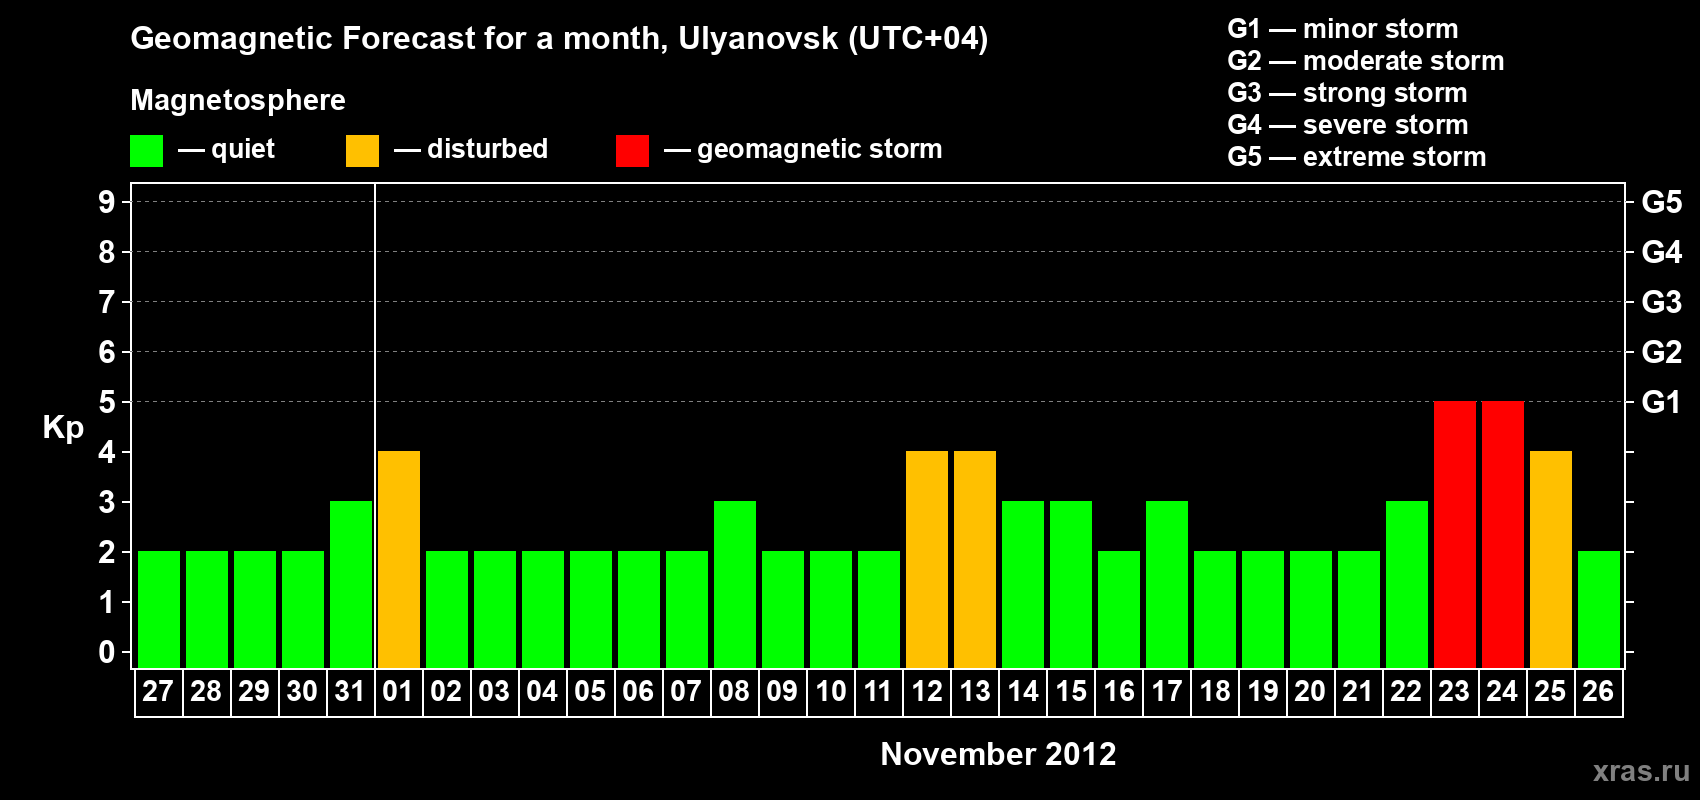The image size is (1700, 800).
Task: Click the 'G1 — minor storm' legend line
Action: (x=1342, y=29)
